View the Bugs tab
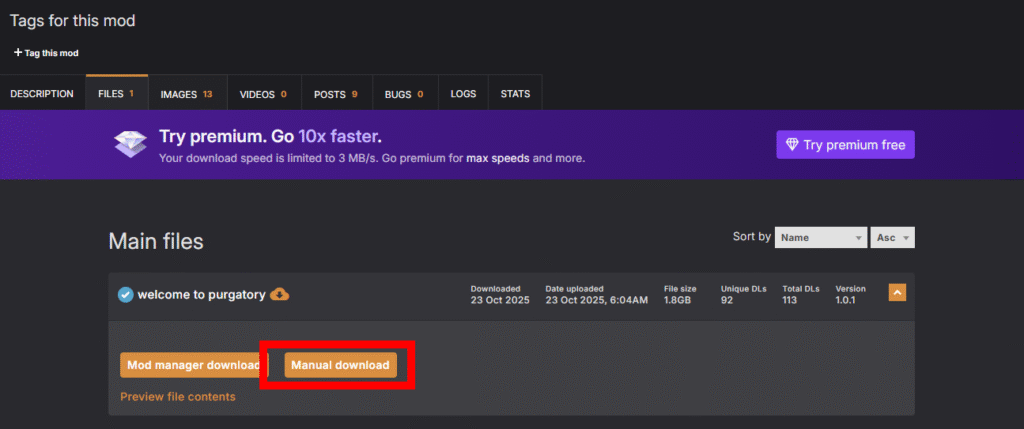 pos(404,94)
